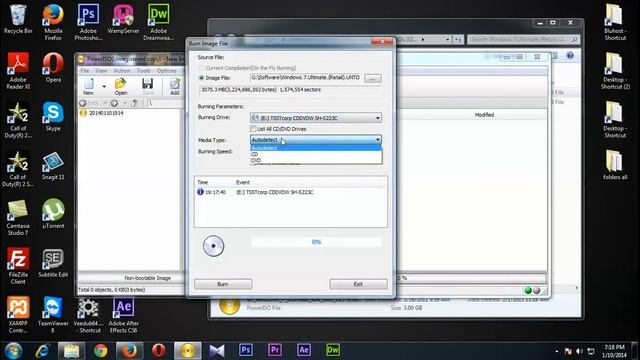Launch uTorrent from desktop
Viewport: 640px width, 360px height.
click(53, 214)
